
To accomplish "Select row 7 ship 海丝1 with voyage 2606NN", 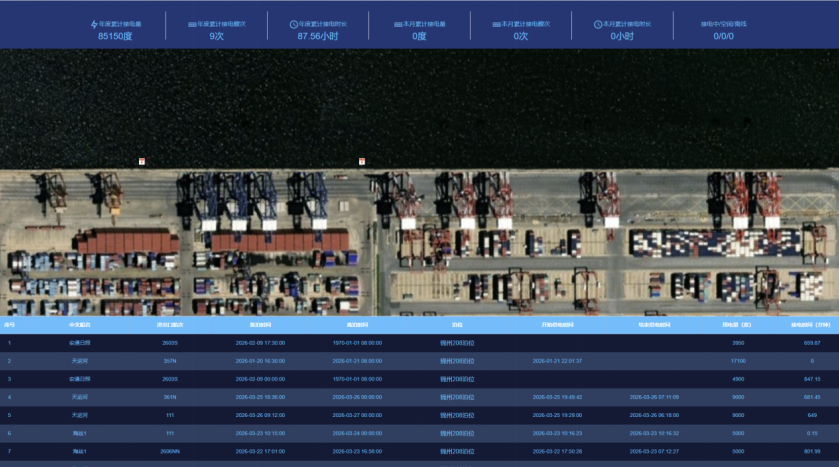I will click(80, 450).
